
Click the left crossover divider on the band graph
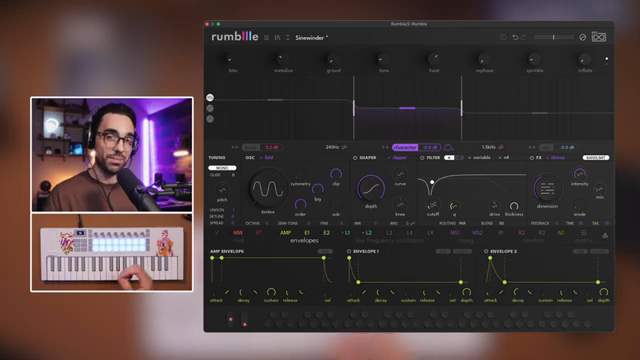click(x=354, y=108)
